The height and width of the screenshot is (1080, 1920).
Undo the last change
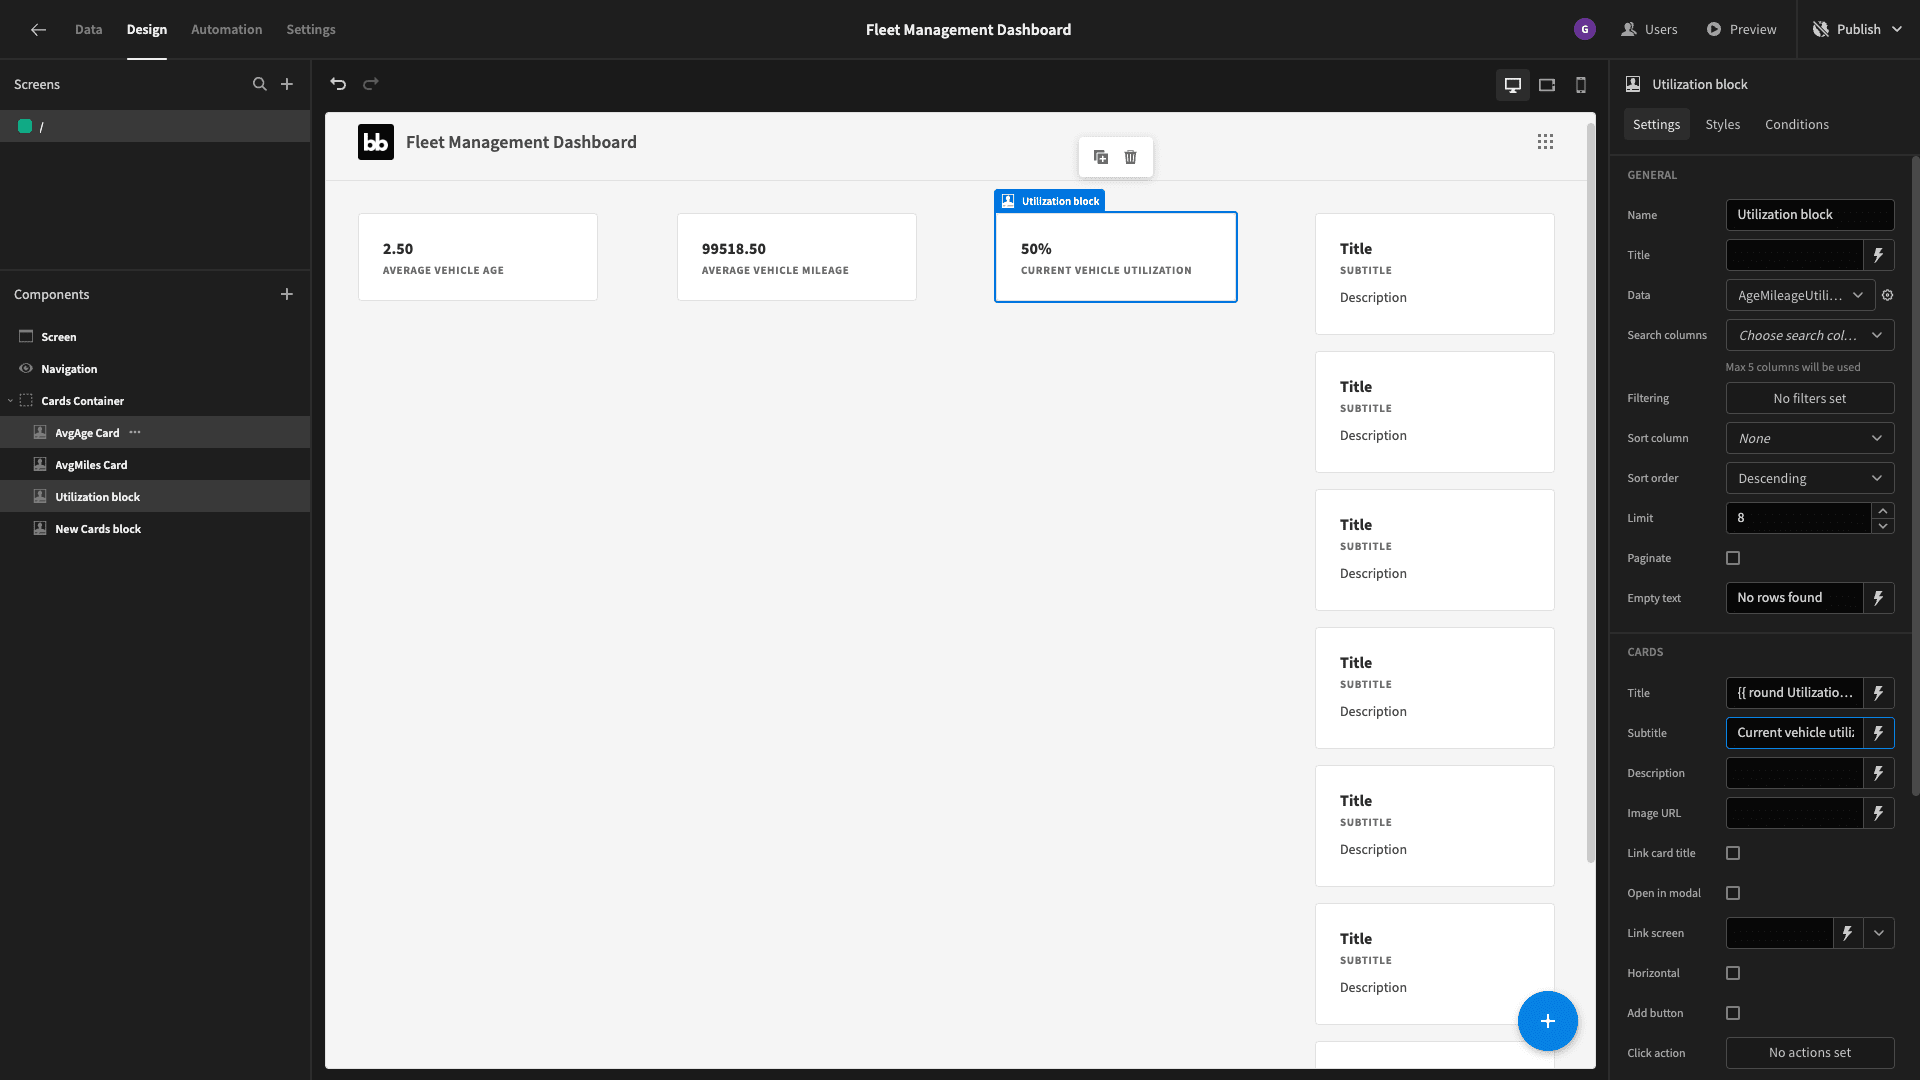coord(338,84)
